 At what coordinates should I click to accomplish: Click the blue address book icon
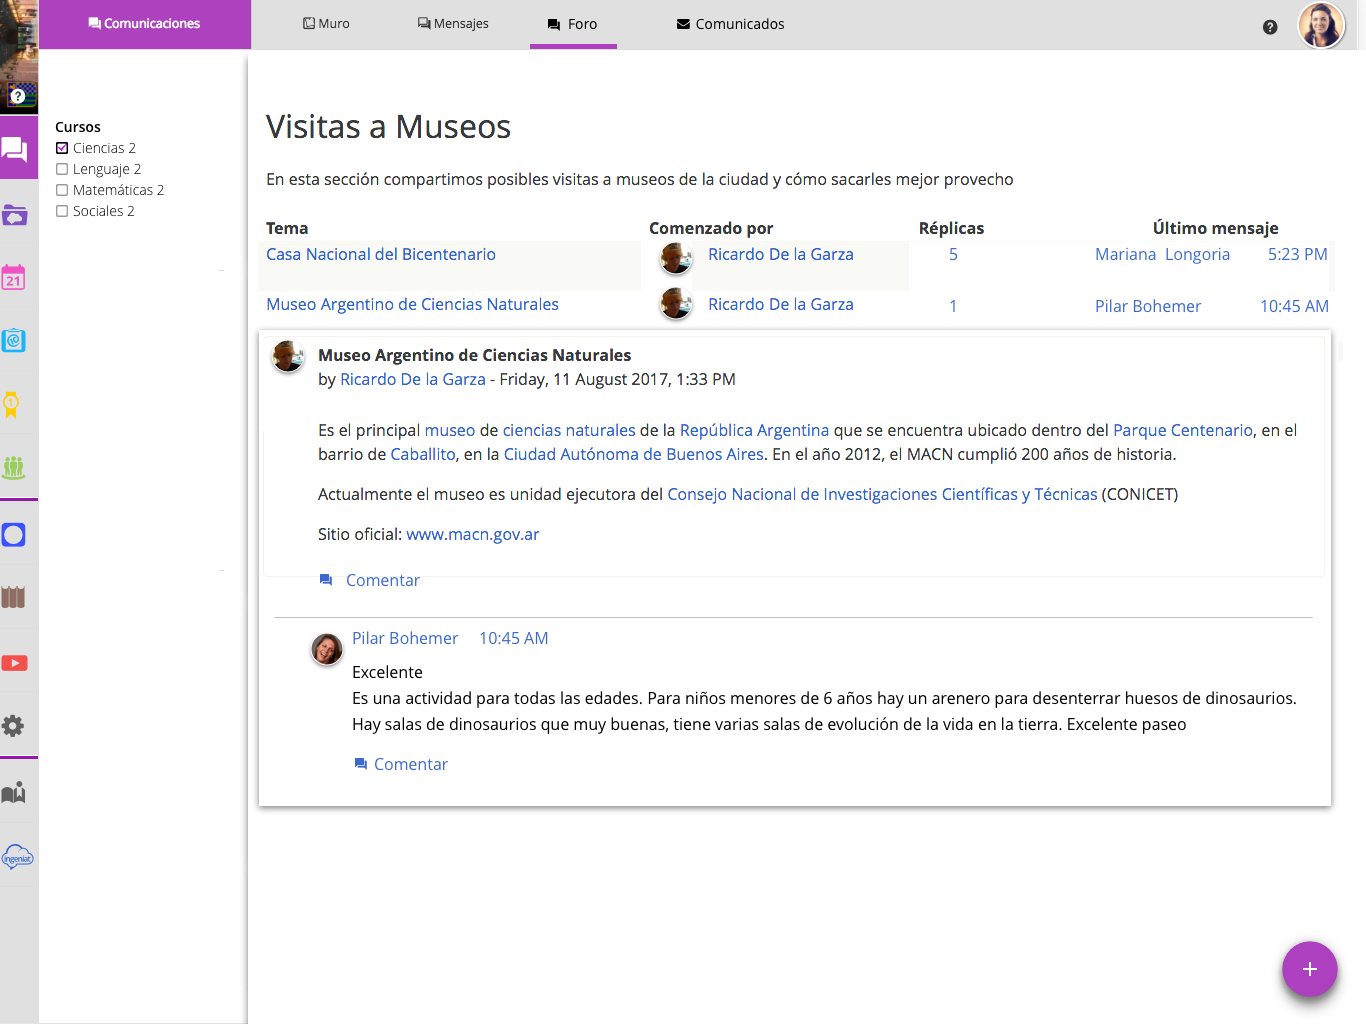13,341
